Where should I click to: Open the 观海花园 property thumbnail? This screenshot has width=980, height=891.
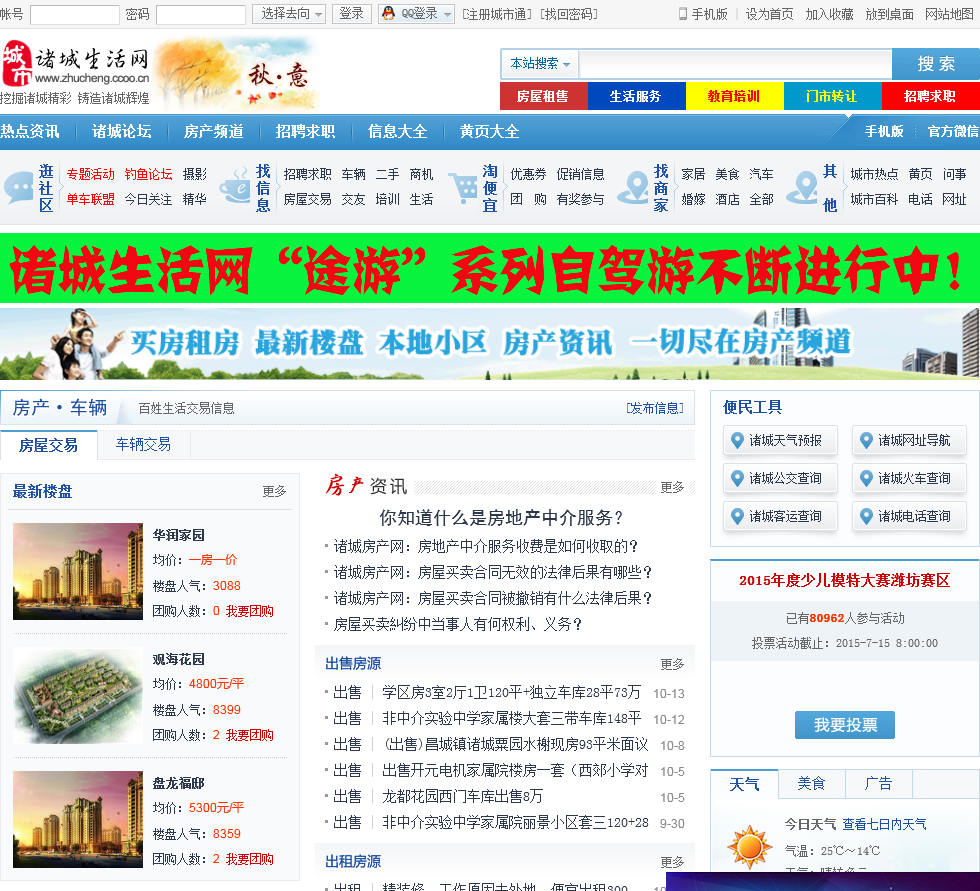click(78, 695)
